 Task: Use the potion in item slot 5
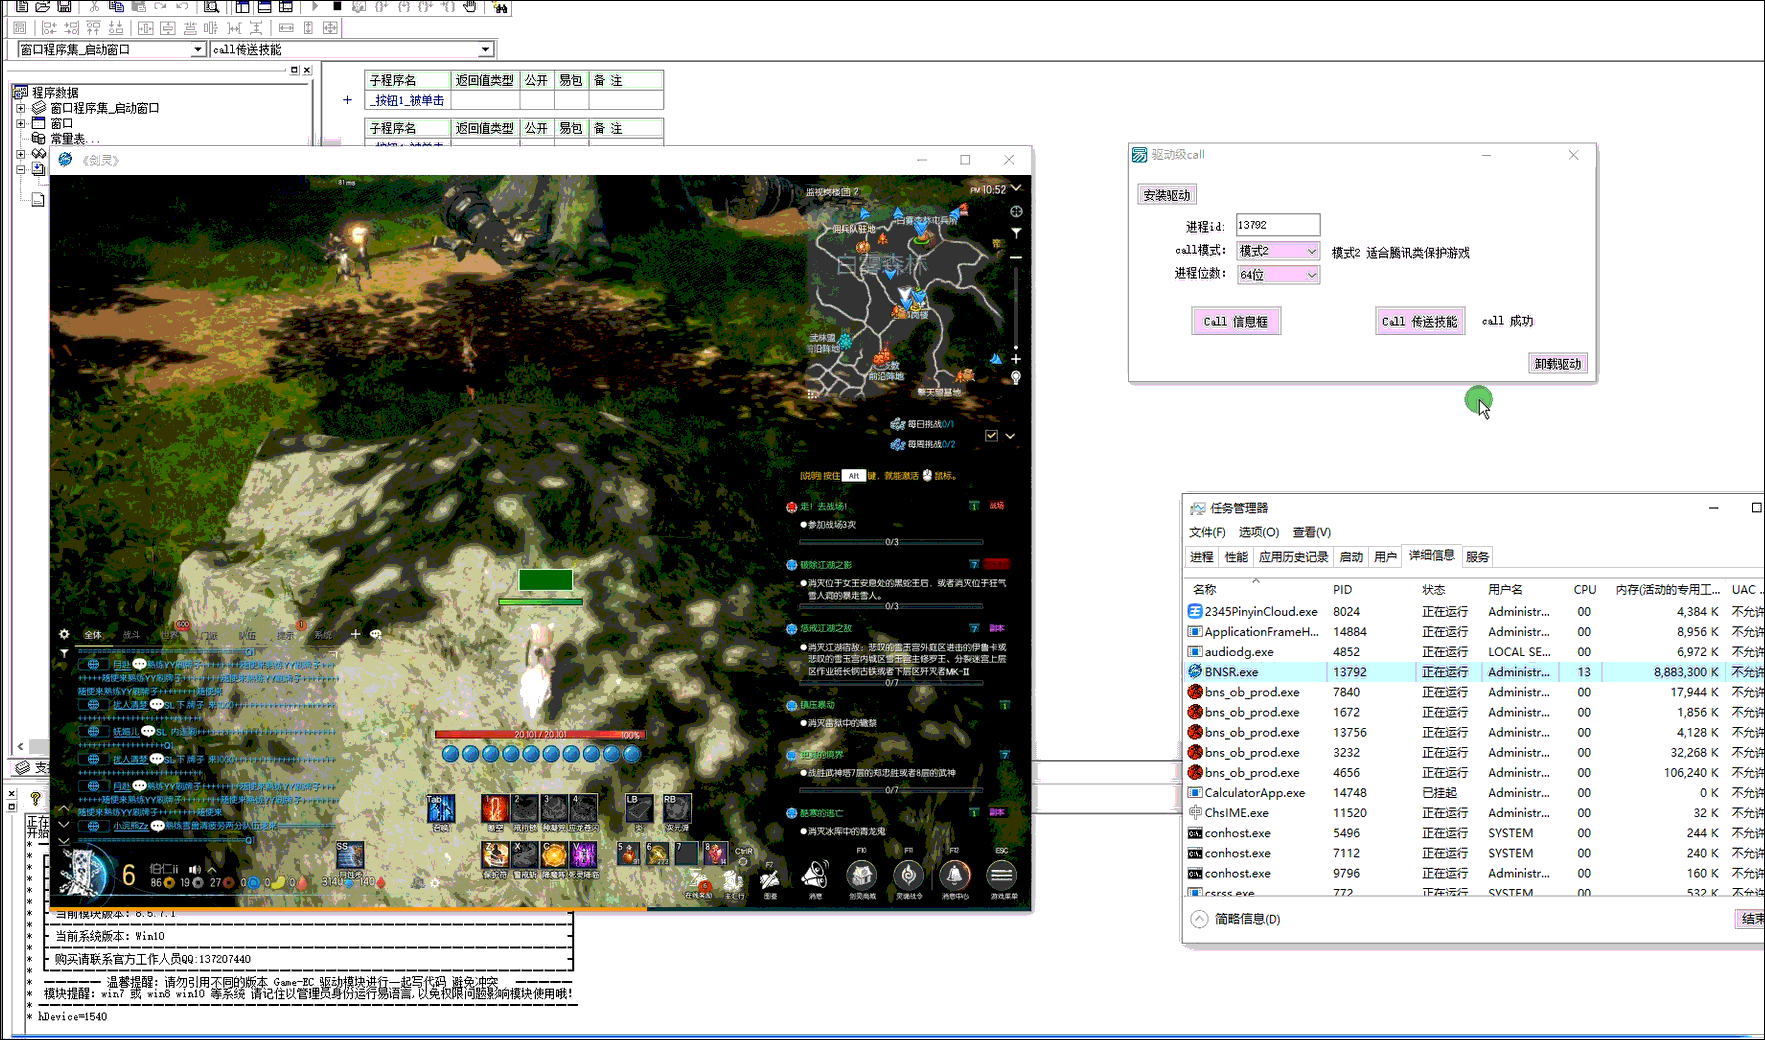point(628,853)
